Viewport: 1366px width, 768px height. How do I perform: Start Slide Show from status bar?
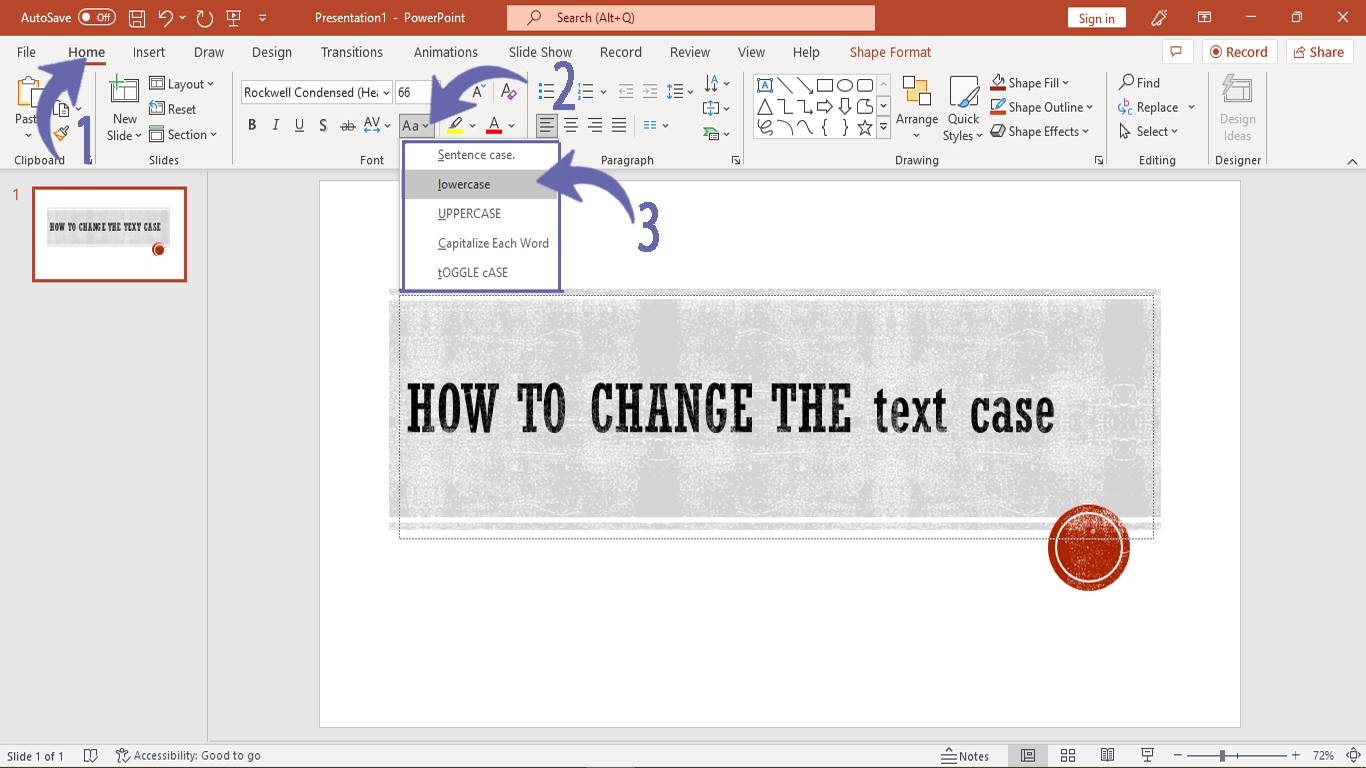pyautogui.click(x=1147, y=756)
